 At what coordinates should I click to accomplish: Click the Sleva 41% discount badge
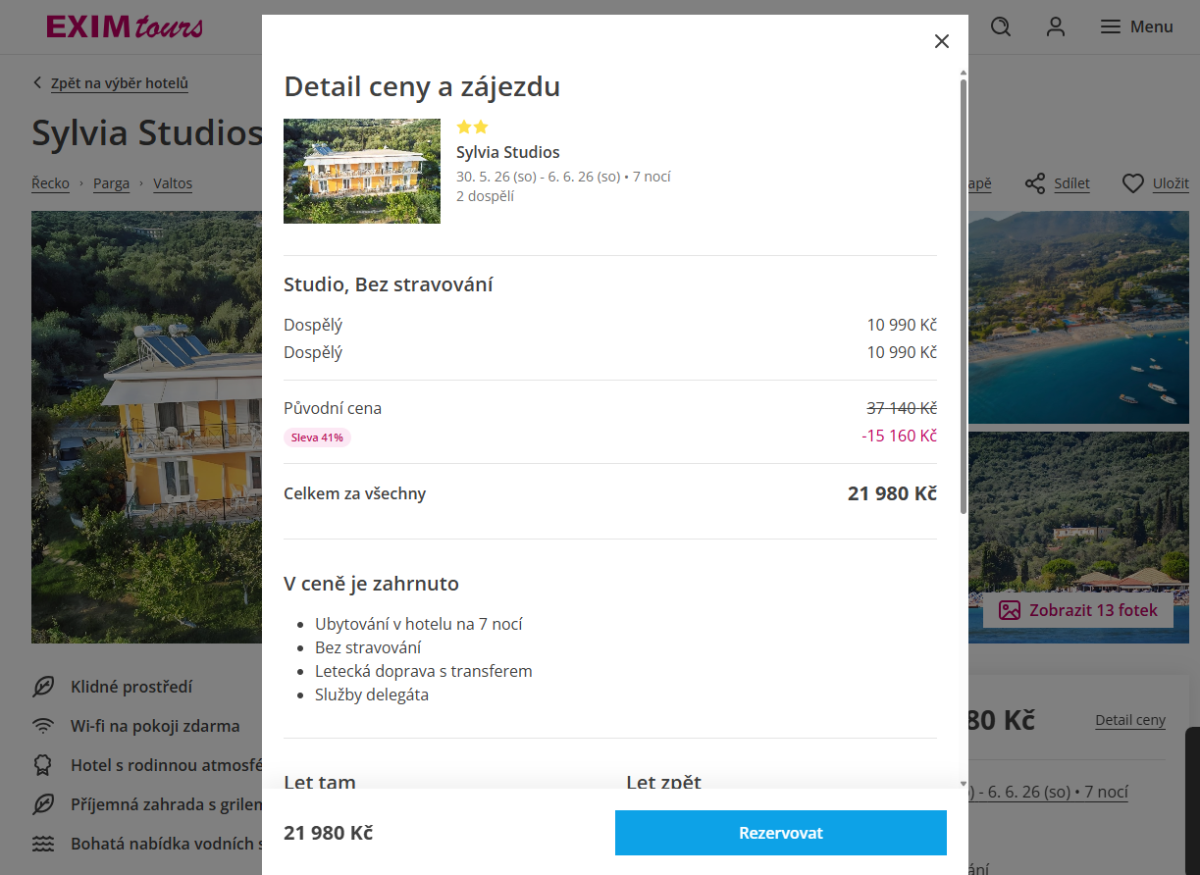[x=318, y=437]
